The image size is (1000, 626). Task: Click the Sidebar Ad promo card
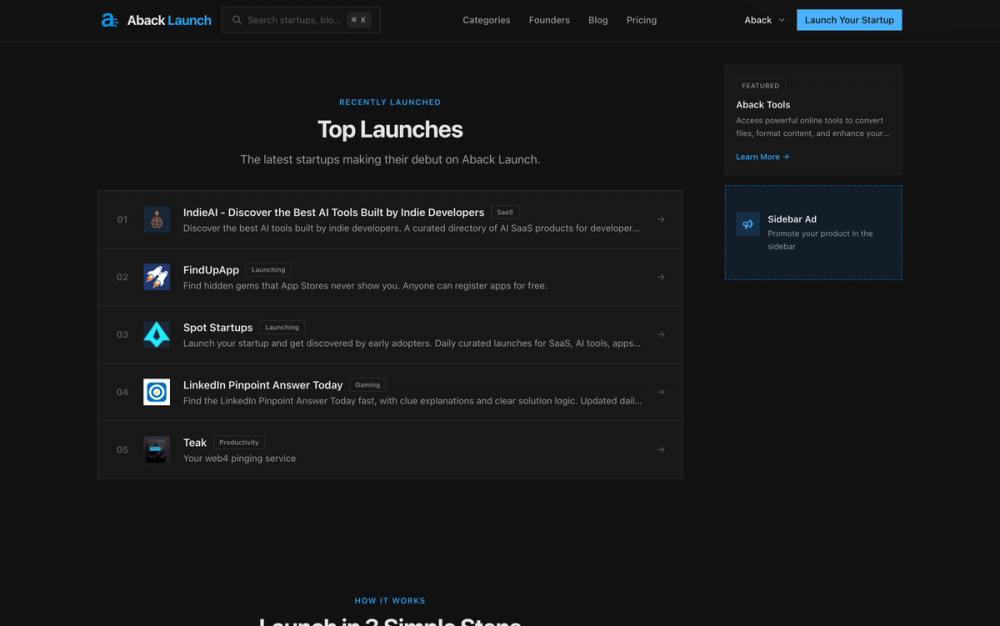coord(813,233)
